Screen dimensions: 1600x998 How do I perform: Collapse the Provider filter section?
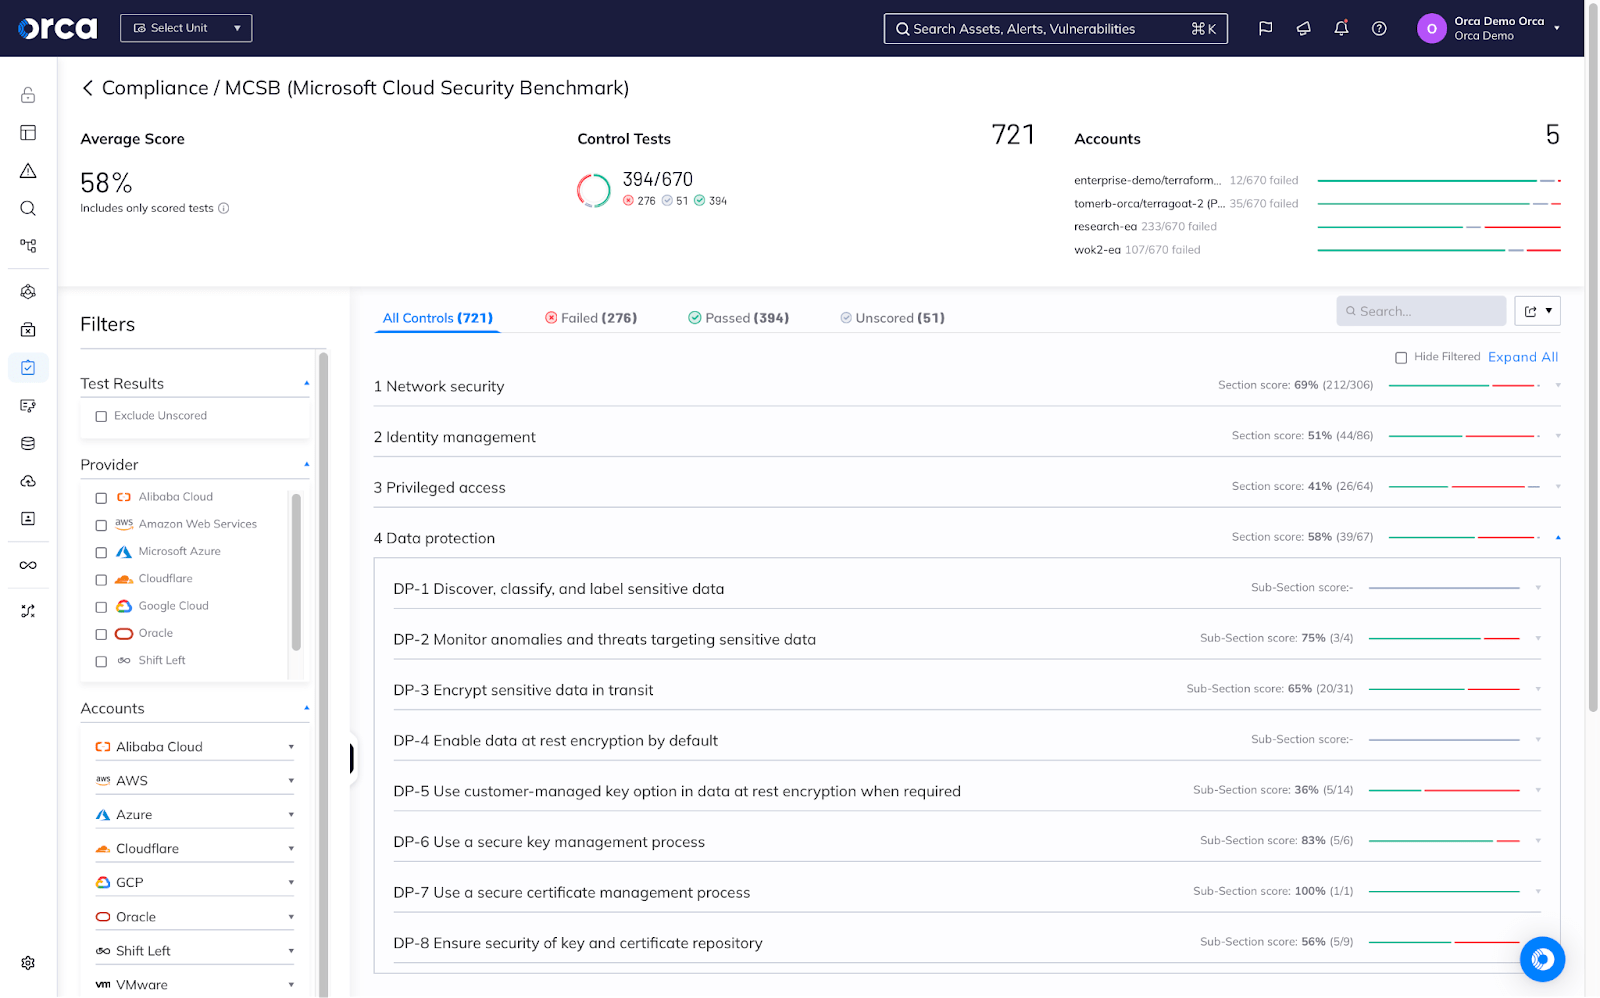(x=305, y=462)
